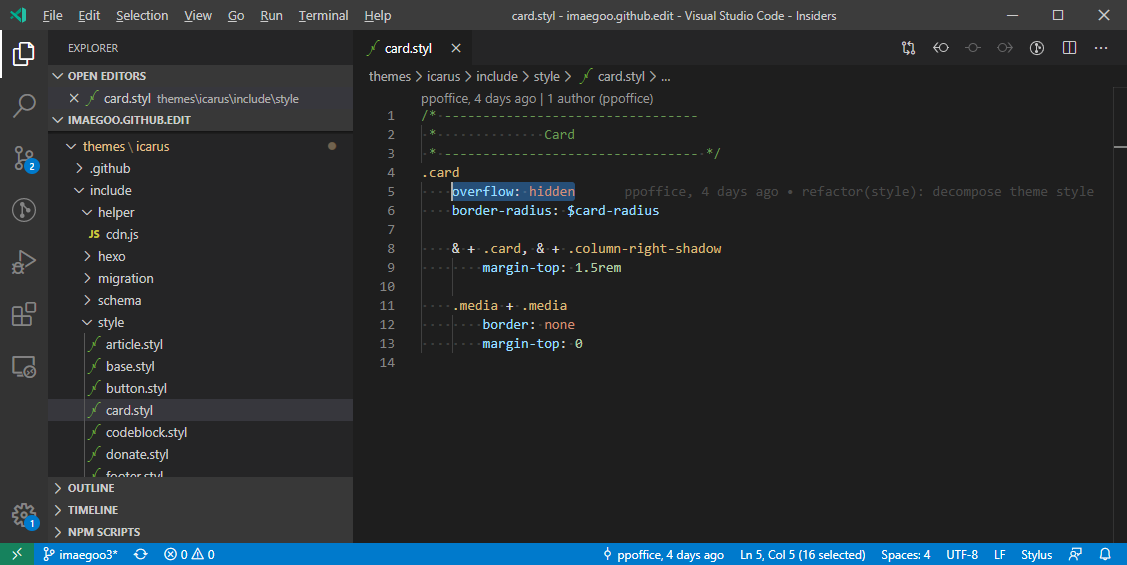The width and height of the screenshot is (1127, 565).
Task: Collapse the include folder
Action: (201, 190)
